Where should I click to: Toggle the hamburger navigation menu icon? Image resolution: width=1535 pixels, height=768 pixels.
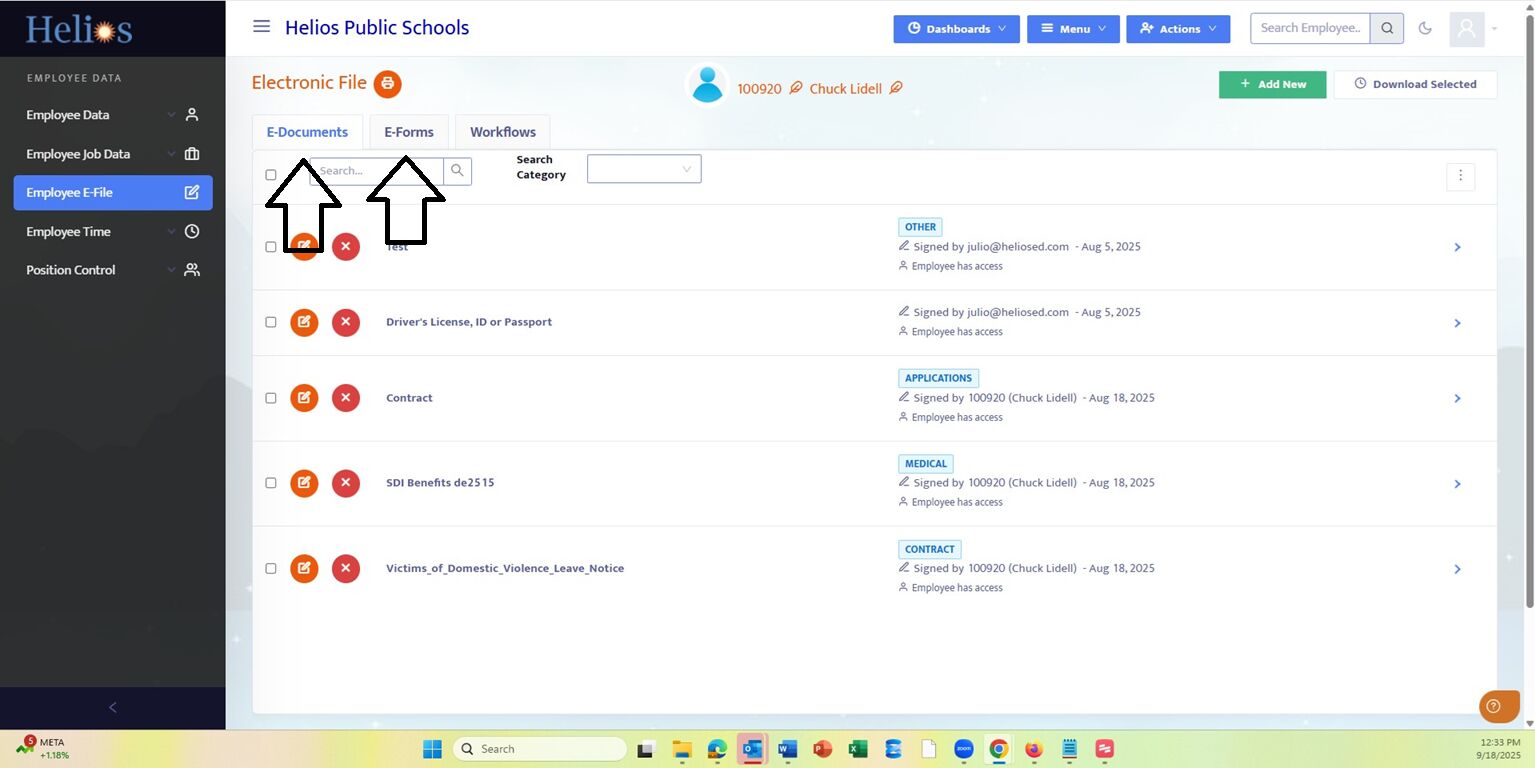[x=261, y=27]
